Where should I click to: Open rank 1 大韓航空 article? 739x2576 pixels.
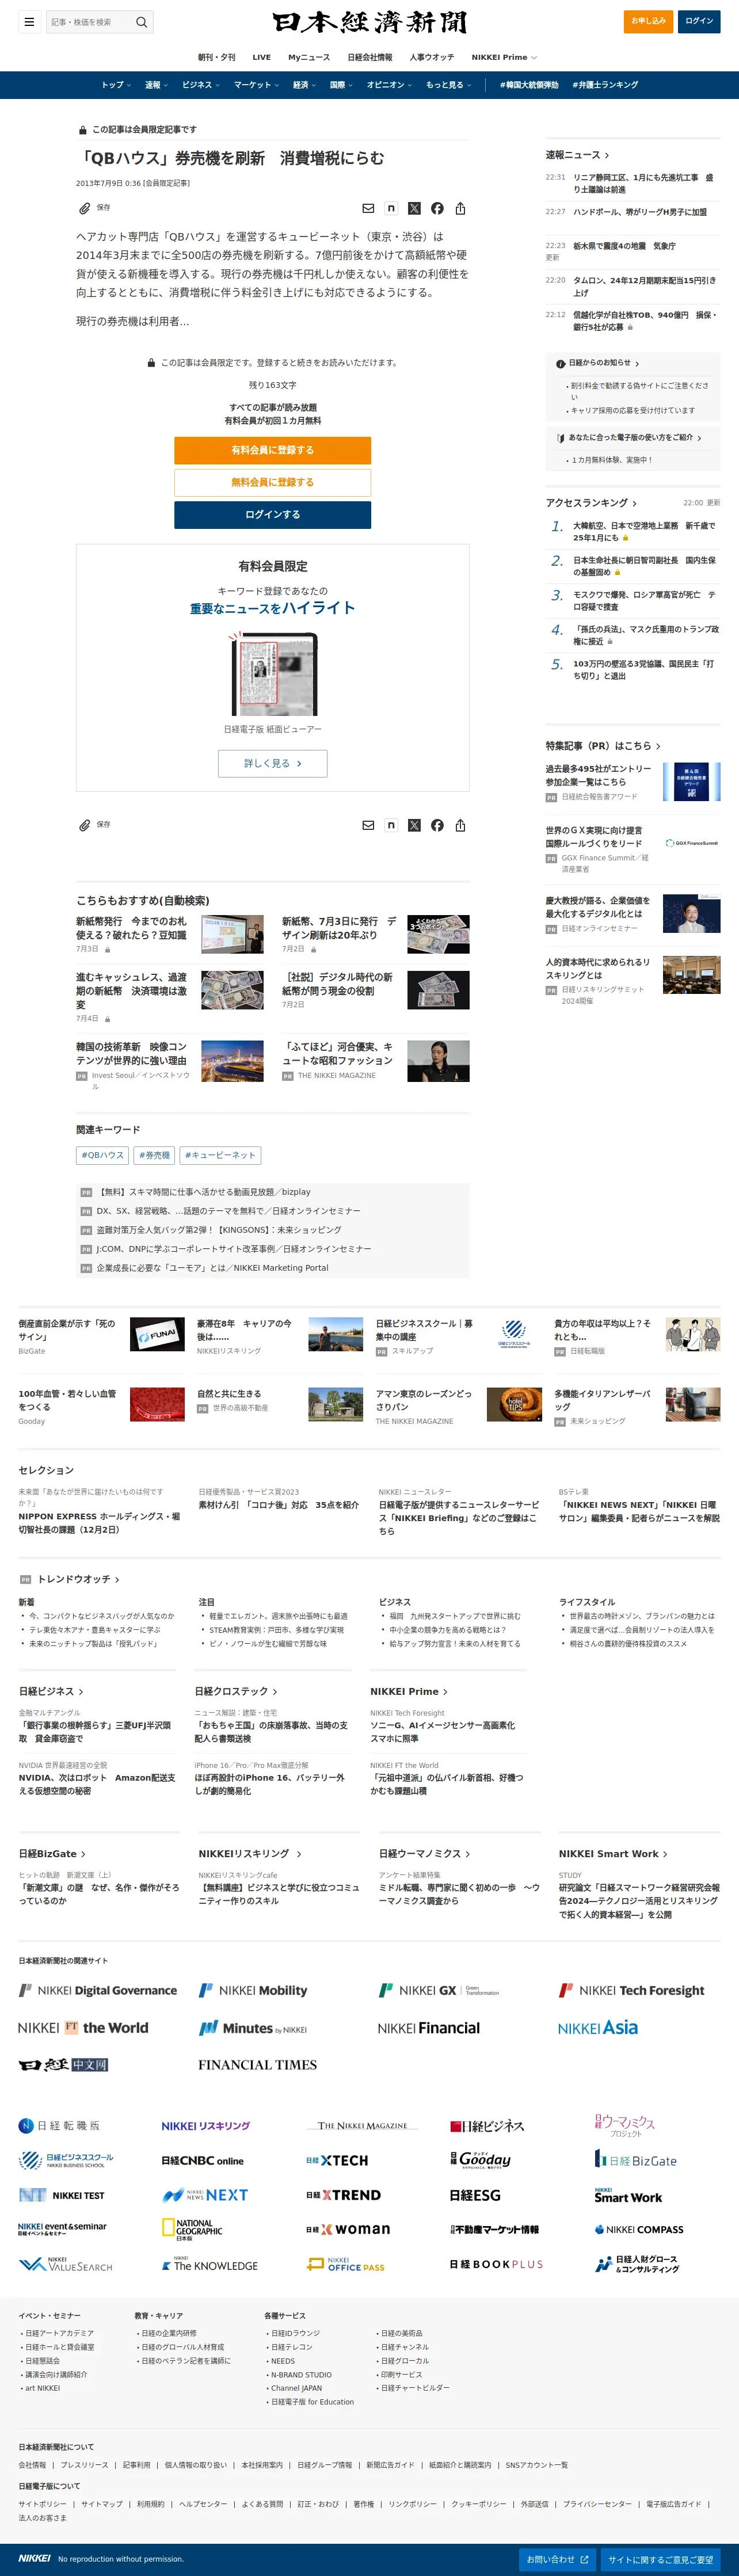click(x=644, y=531)
